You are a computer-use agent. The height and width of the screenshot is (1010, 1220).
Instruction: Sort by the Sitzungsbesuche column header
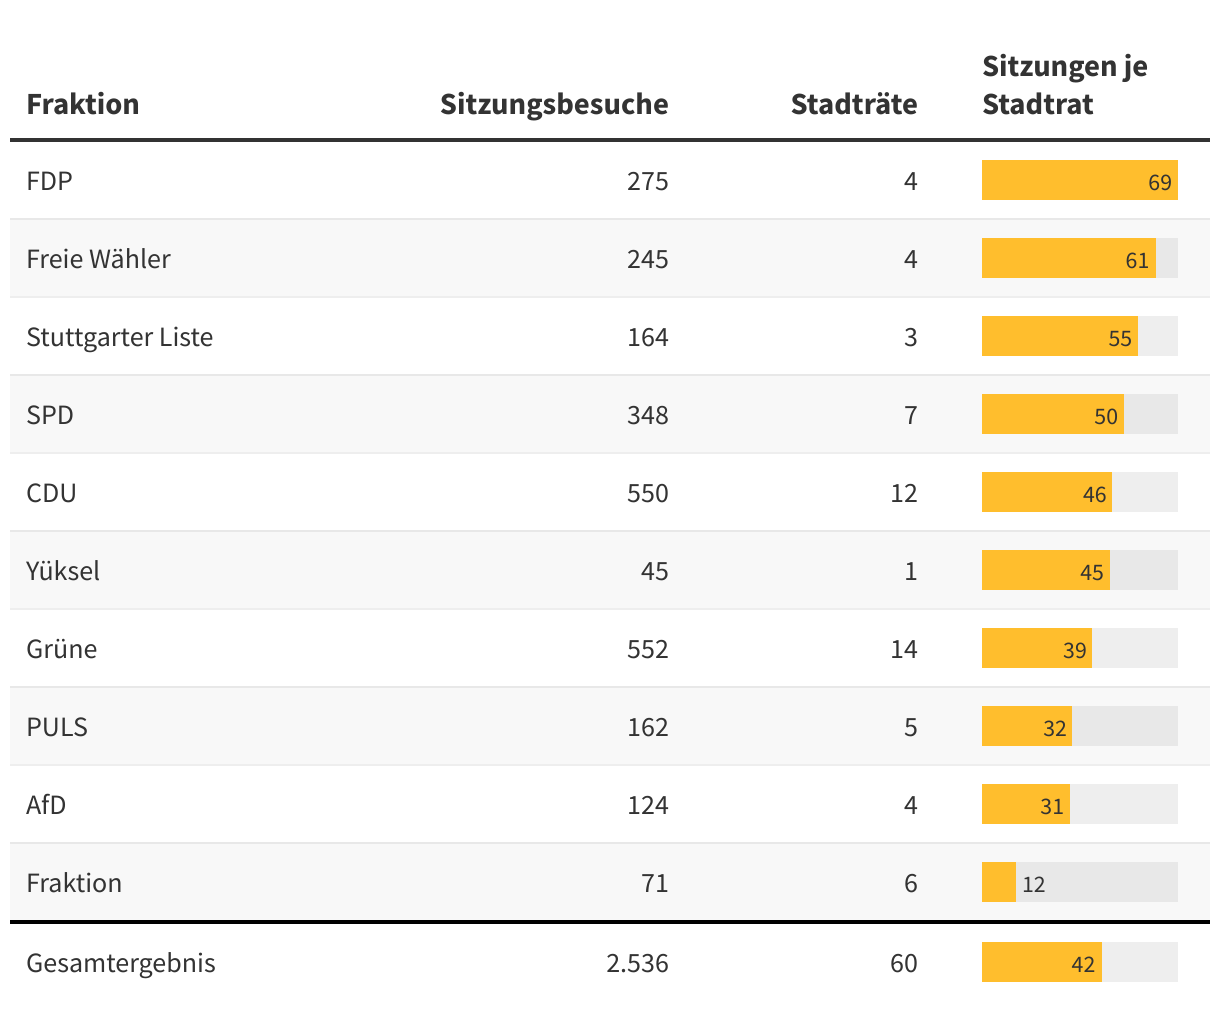coord(554,104)
